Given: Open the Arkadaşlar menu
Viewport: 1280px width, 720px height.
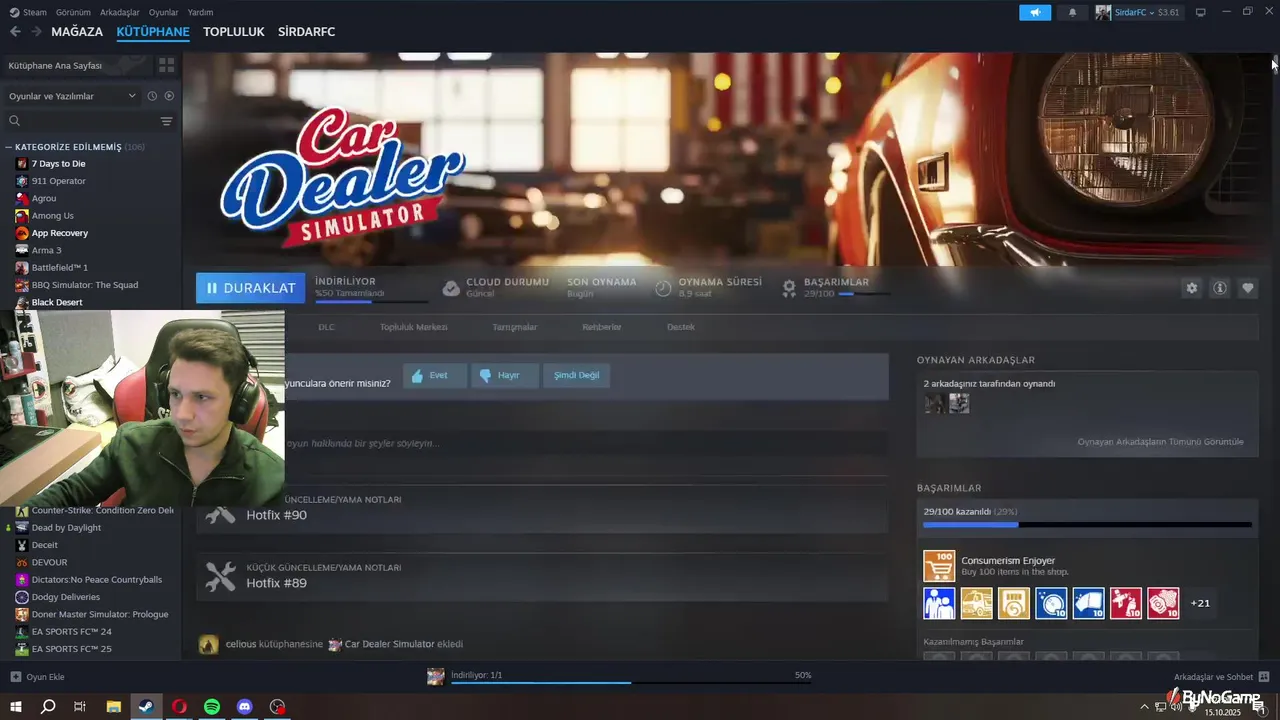Looking at the screenshot, I should coord(120,12).
